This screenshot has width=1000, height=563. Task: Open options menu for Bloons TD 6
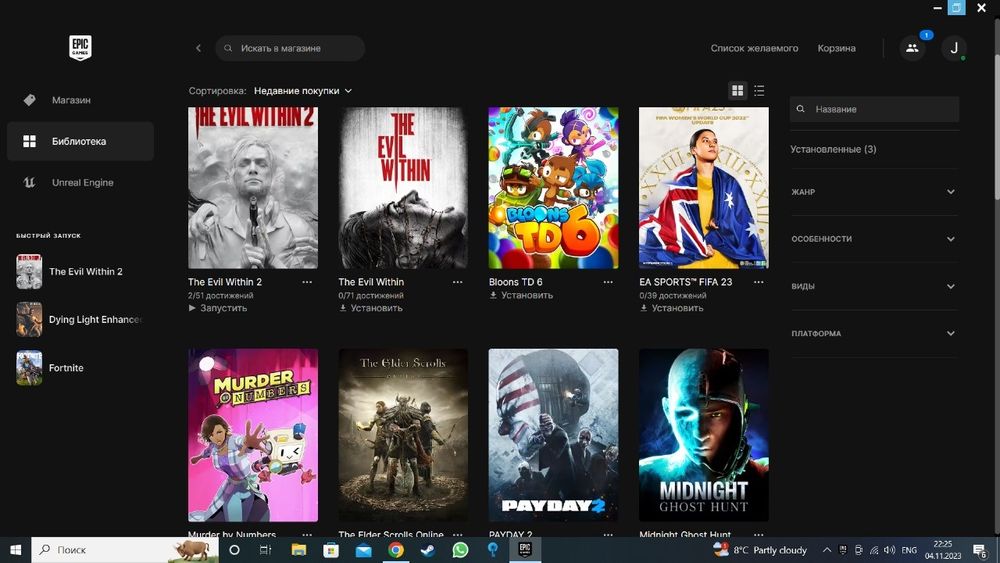[x=608, y=282]
